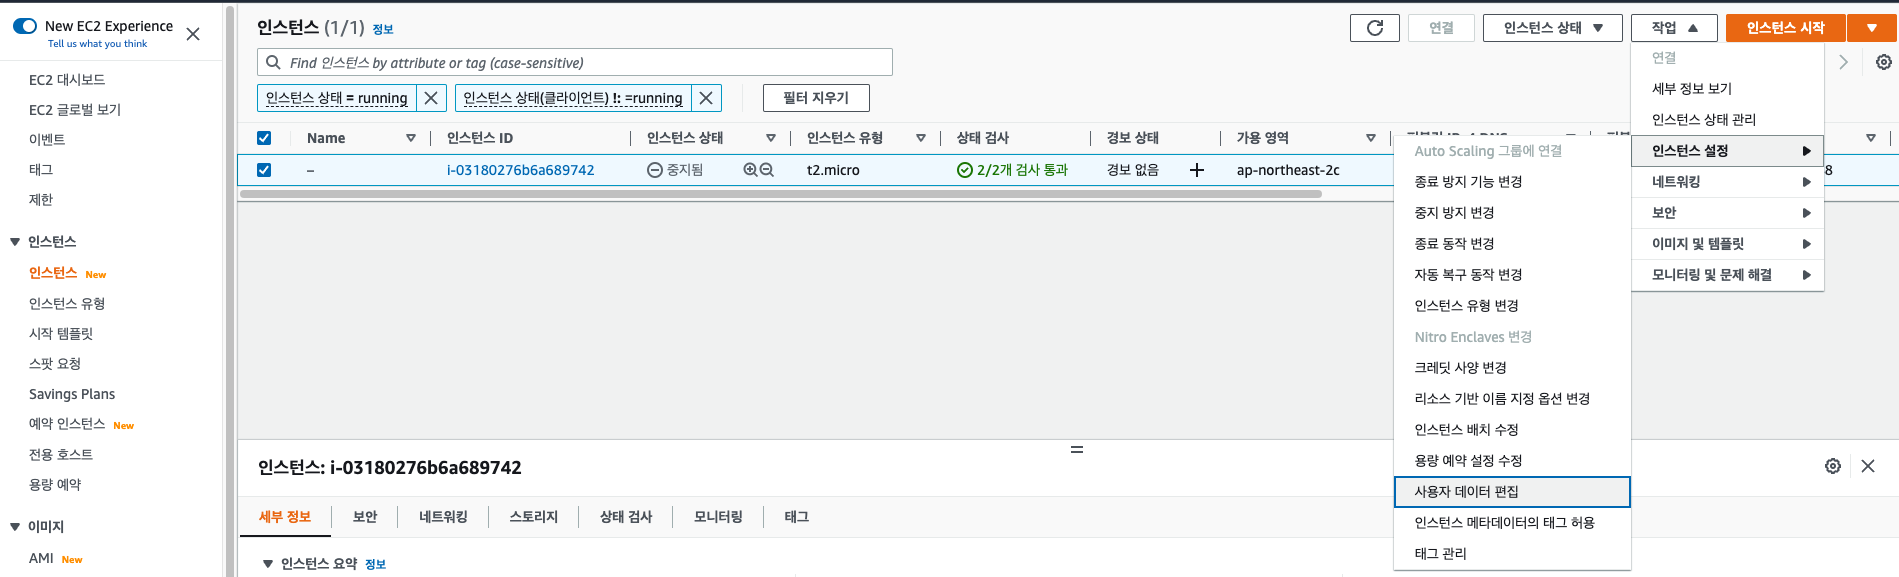Toggle the New EC2 Experience switch
This screenshot has height=577, width=1899.
(25, 26)
